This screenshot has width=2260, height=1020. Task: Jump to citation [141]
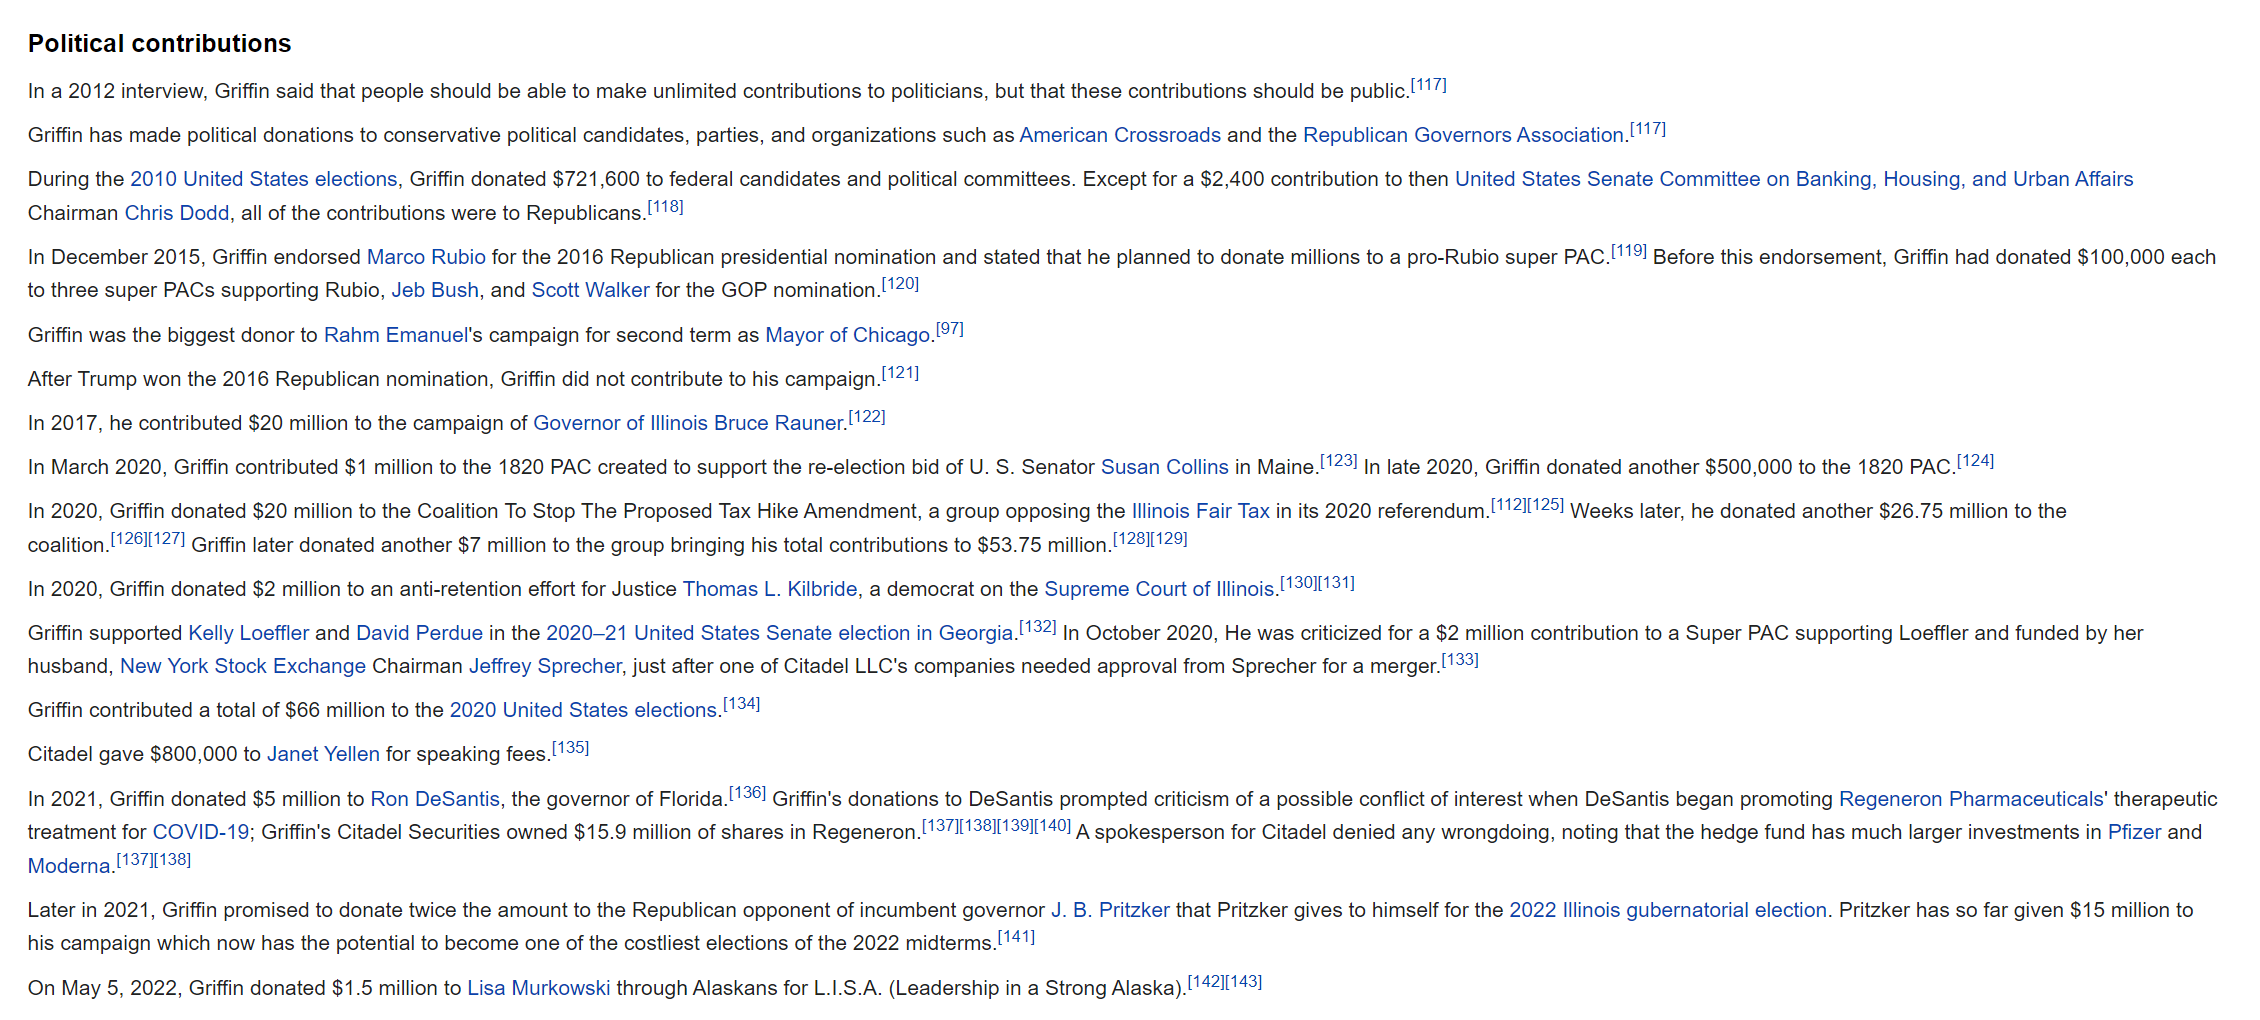pos(1016,937)
